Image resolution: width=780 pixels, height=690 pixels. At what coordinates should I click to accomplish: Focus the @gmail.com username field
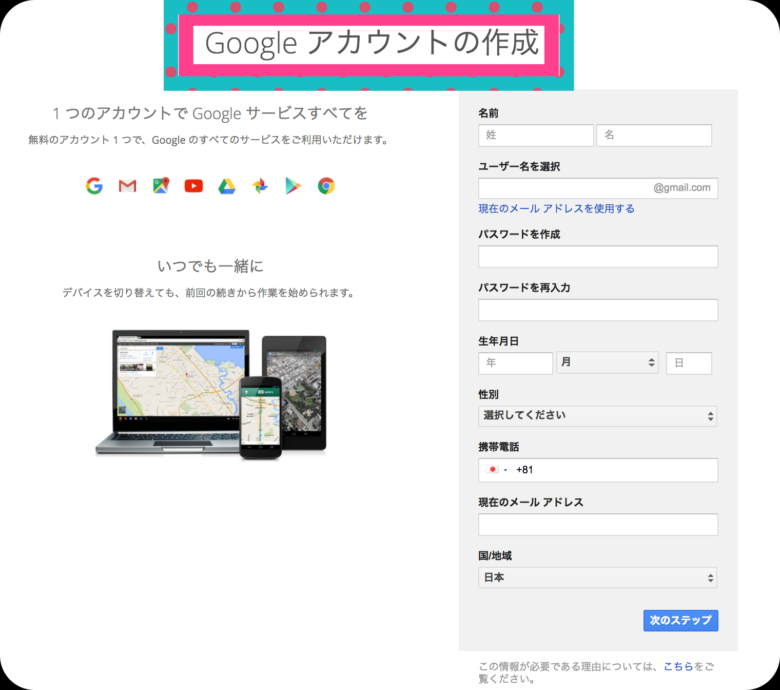pos(598,188)
